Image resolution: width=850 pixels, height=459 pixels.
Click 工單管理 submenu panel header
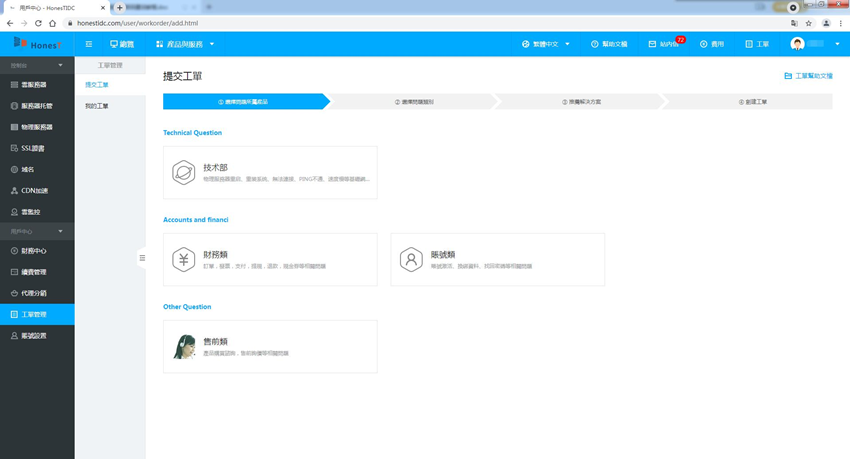tap(110, 65)
